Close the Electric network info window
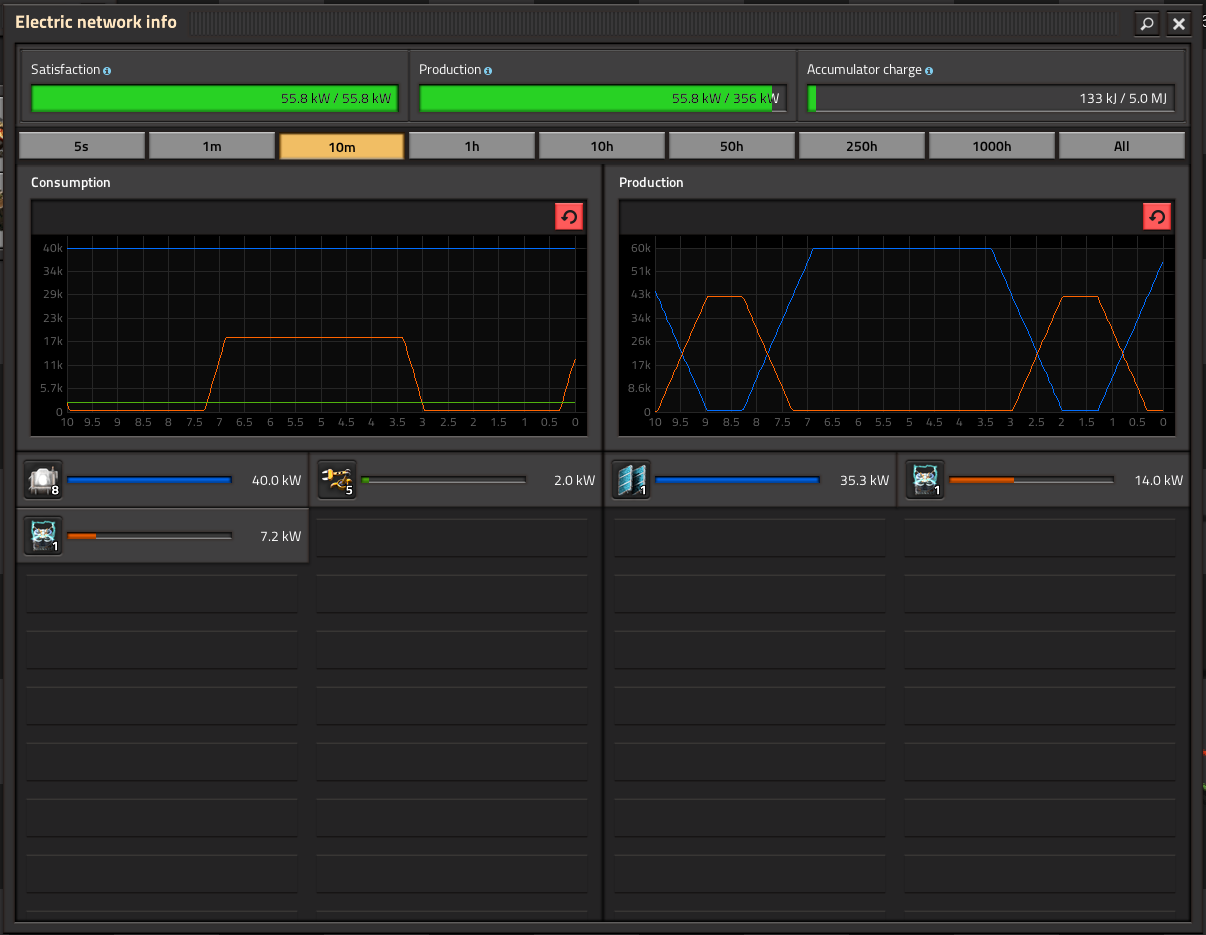Viewport: 1206px width, 935px height. tap(1179, 23)
